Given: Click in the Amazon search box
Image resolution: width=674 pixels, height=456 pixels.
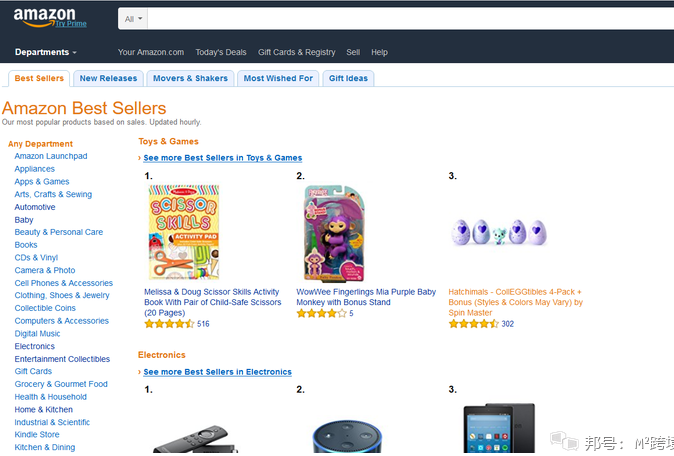Looking at the screenshot, I should tap(400, 19).
